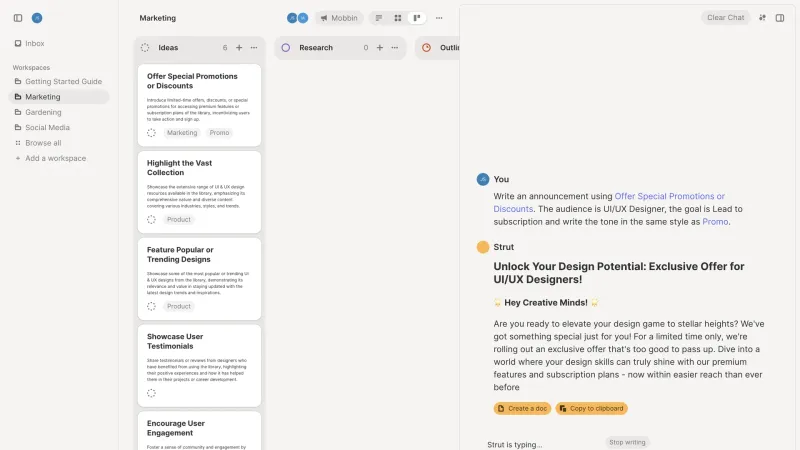
Task: Toggle the right chat panel icon
Action: [x=780, y=18]
